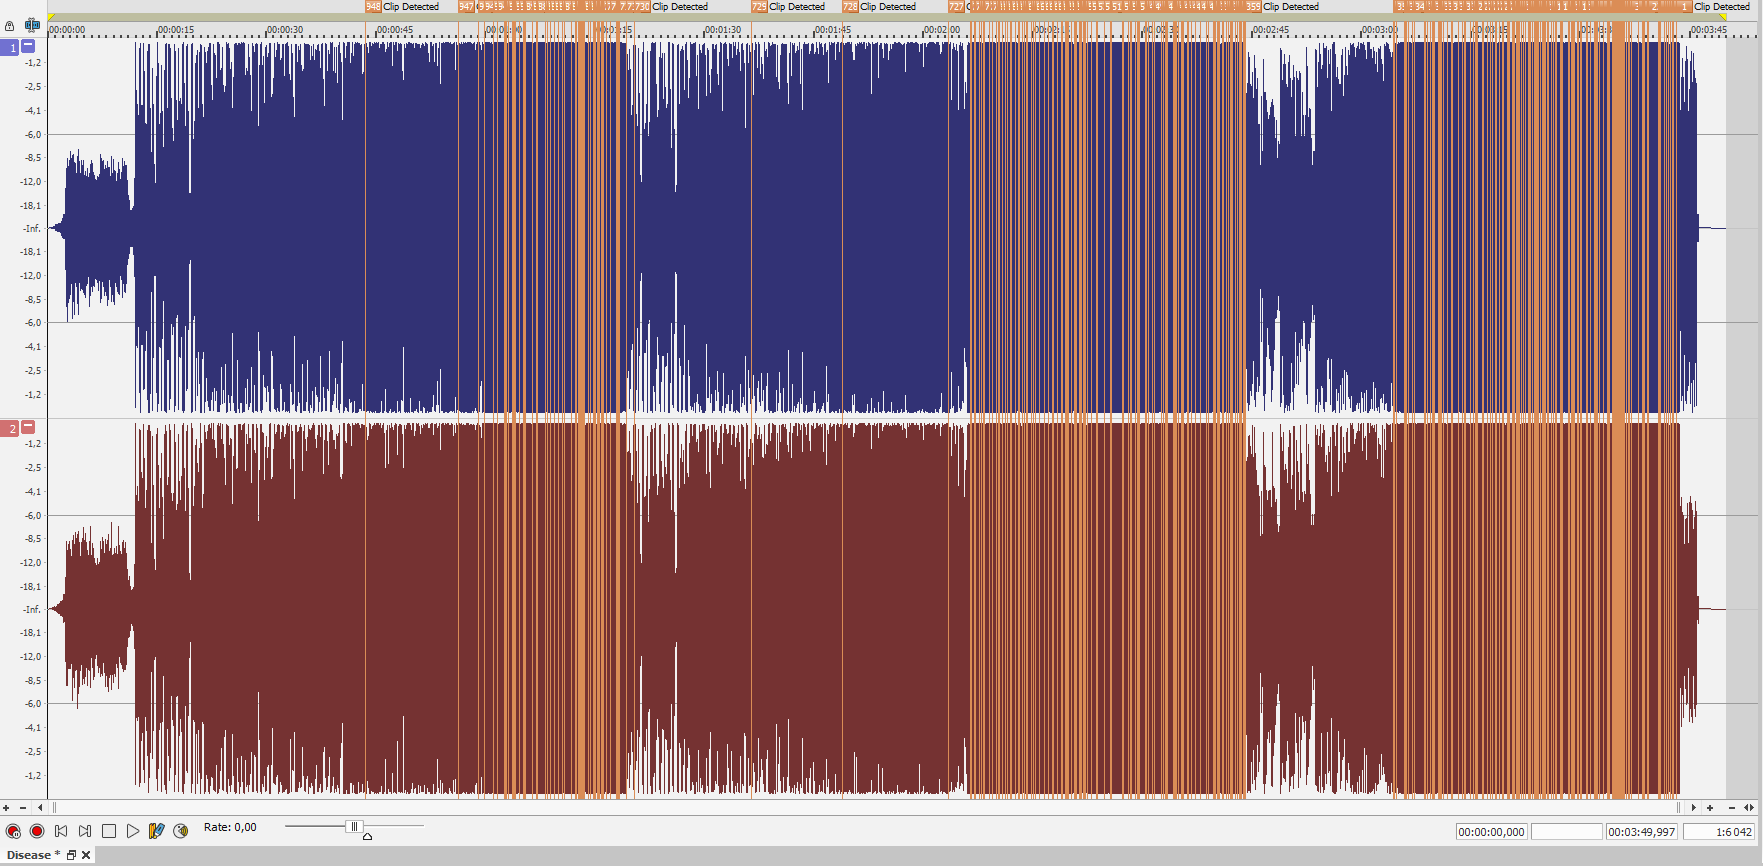The width and height of the screenshot is (1763, 866).
Task: Click the Arm and Record button
Action: pos(13,831)
